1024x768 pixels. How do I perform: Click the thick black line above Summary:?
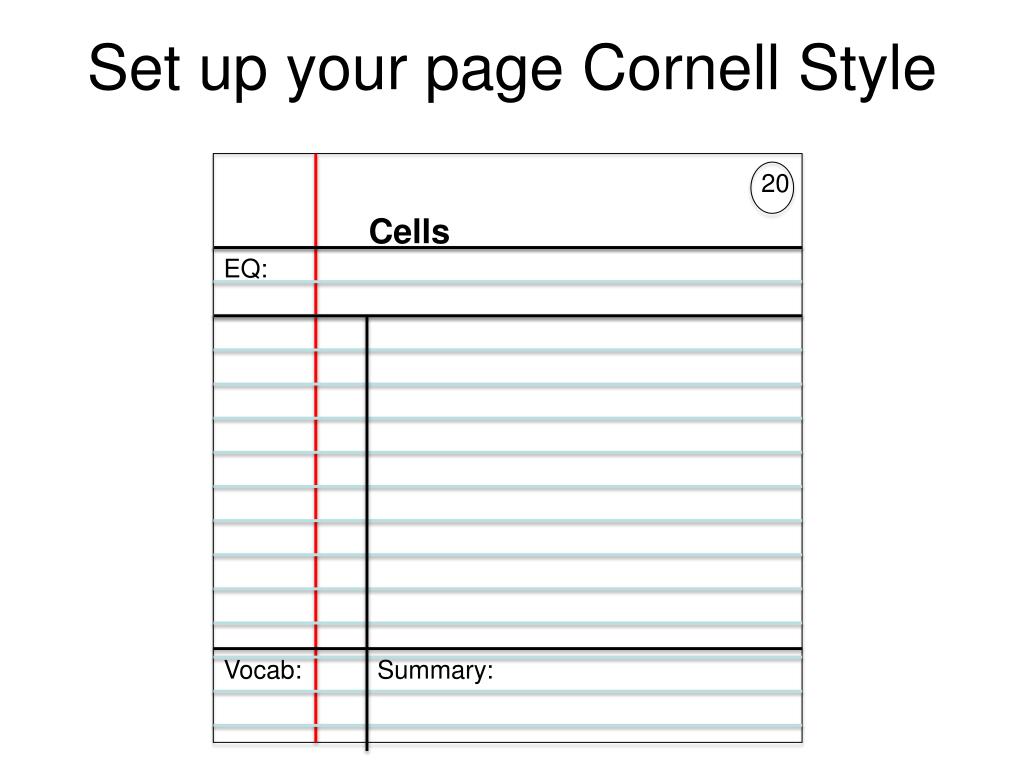507,648
